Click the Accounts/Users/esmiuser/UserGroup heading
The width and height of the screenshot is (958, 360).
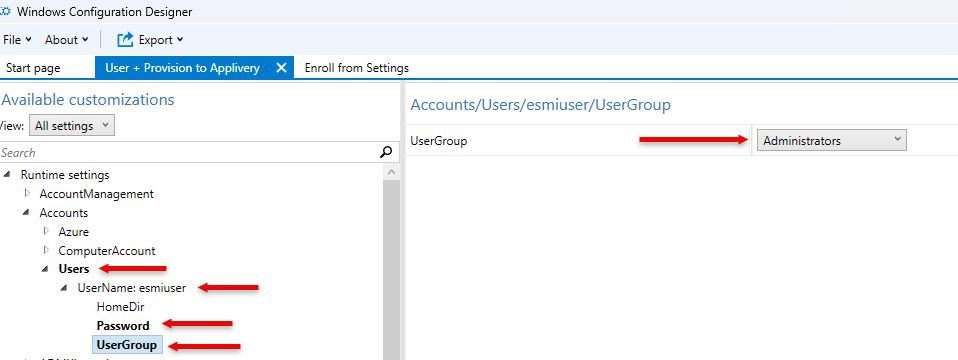pos(541,105)
